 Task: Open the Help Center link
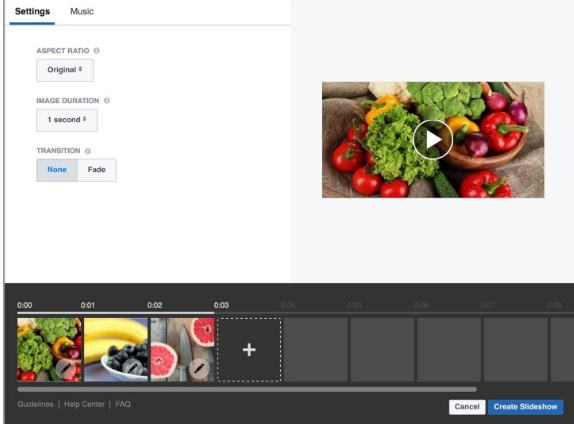point(85,404)
